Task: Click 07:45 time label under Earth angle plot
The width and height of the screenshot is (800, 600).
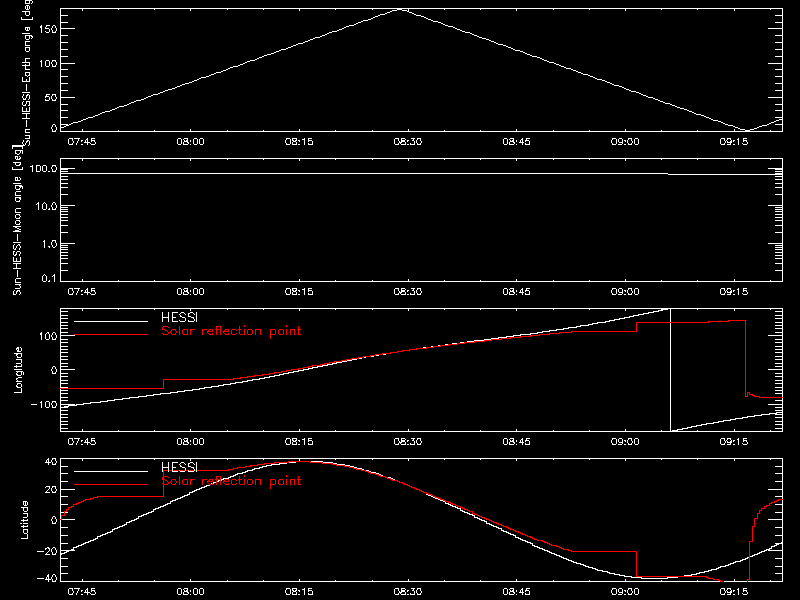Action: (82, 141)
